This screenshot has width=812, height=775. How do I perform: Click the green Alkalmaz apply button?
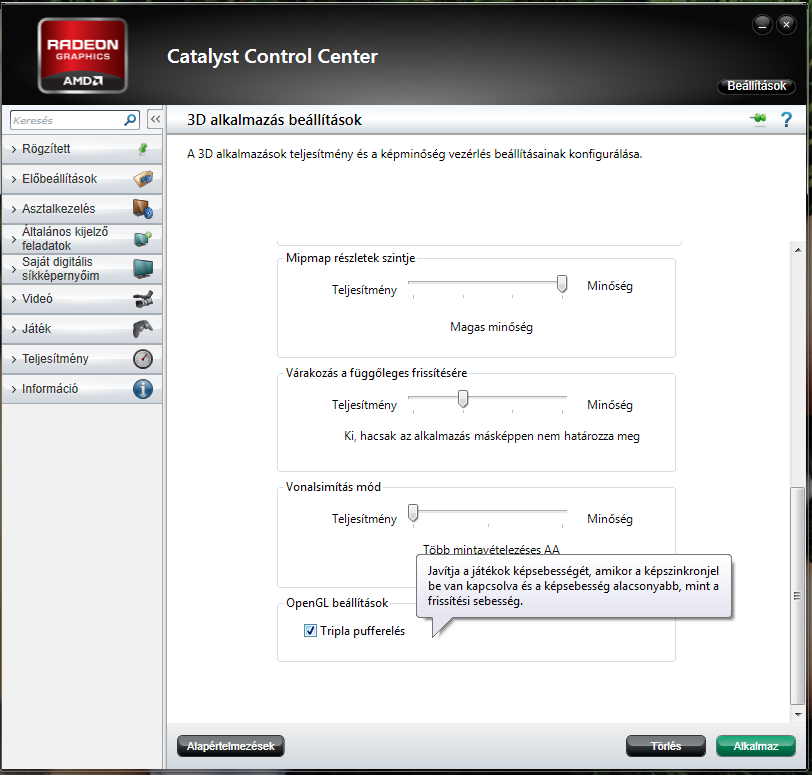pos(756,746)
